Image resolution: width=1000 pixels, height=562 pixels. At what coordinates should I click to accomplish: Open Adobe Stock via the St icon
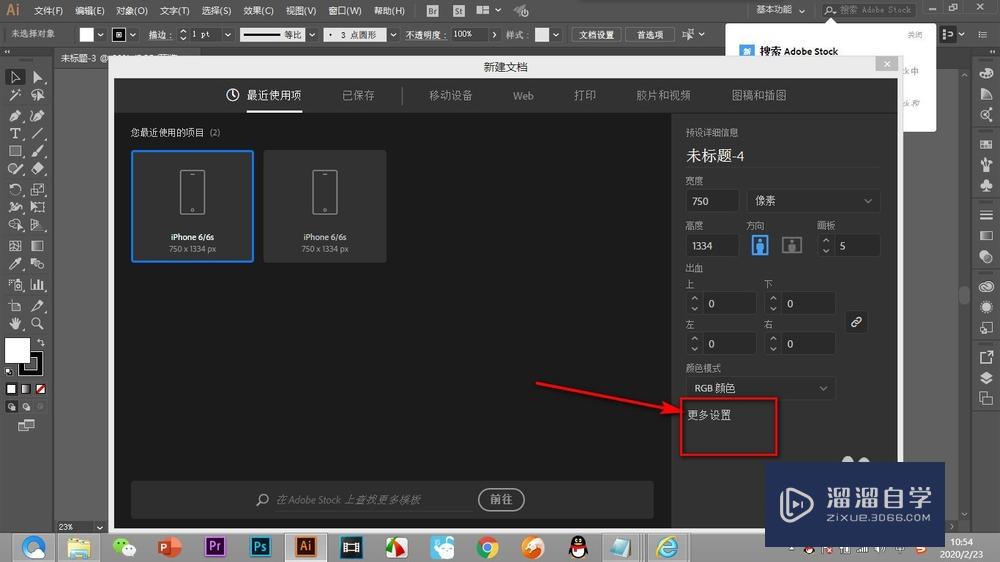459,11
